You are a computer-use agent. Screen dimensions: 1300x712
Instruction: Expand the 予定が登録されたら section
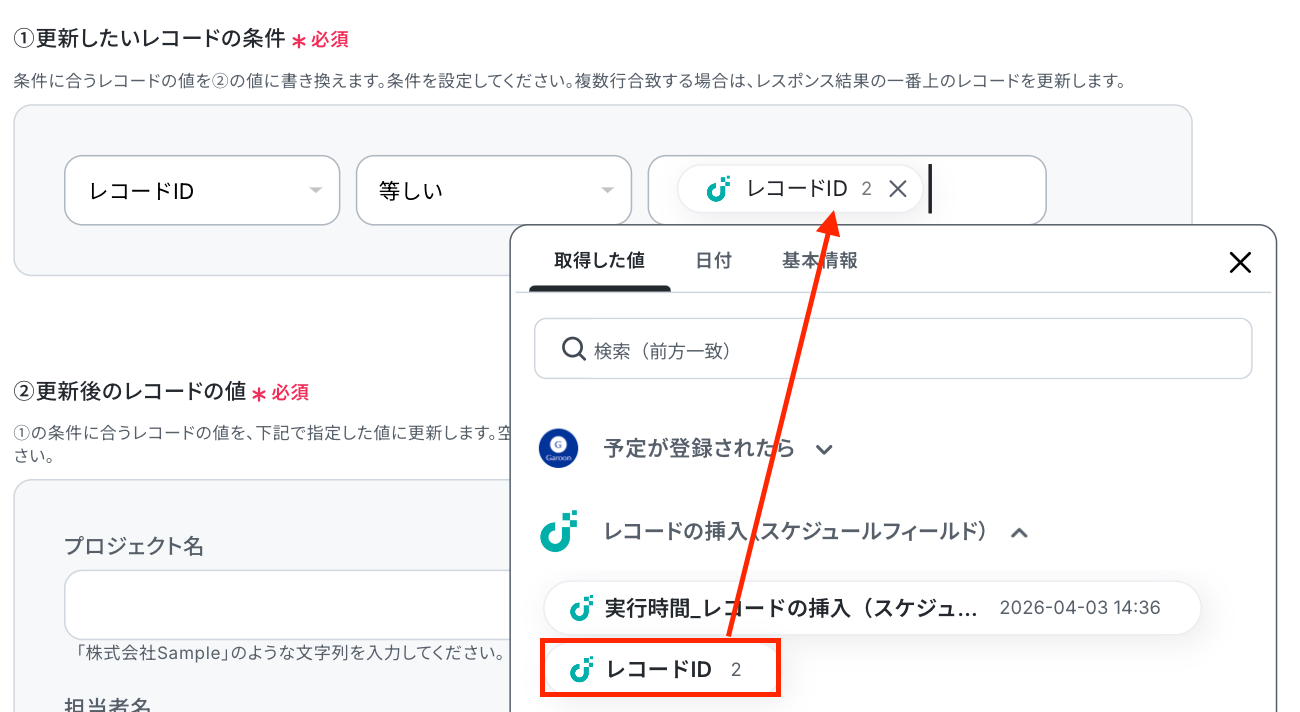click(x=824, y=449)
